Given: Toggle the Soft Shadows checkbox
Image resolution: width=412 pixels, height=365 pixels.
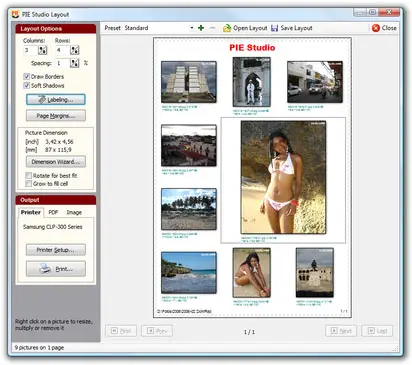Looking at the screenshot, I should coord(27,85).
